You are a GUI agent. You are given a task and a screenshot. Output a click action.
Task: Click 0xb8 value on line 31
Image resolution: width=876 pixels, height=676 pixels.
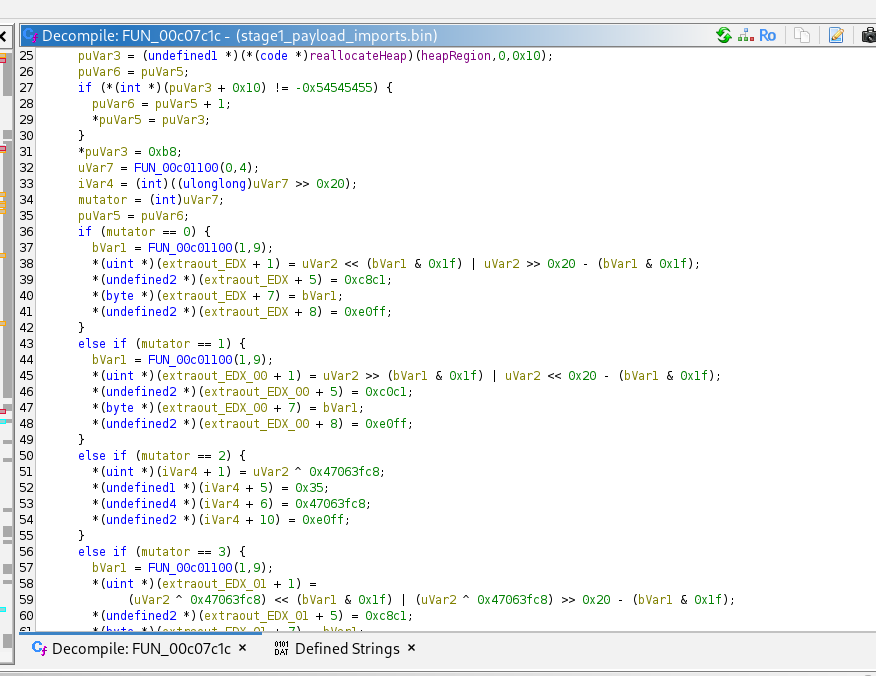tap(164, 152)
